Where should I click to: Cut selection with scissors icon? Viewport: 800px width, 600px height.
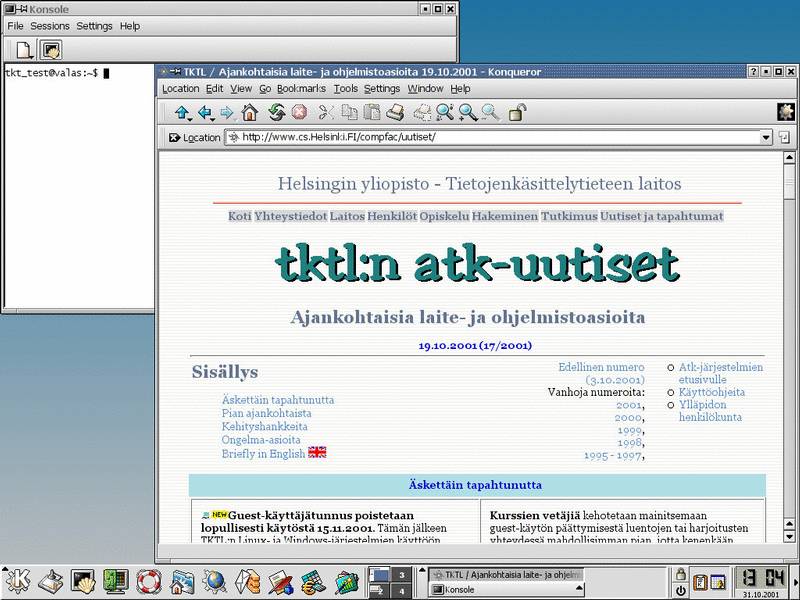click(326, 113)
